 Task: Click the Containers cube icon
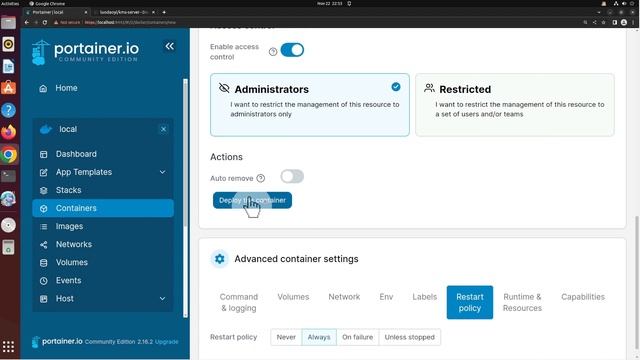[x=43, y=208]
